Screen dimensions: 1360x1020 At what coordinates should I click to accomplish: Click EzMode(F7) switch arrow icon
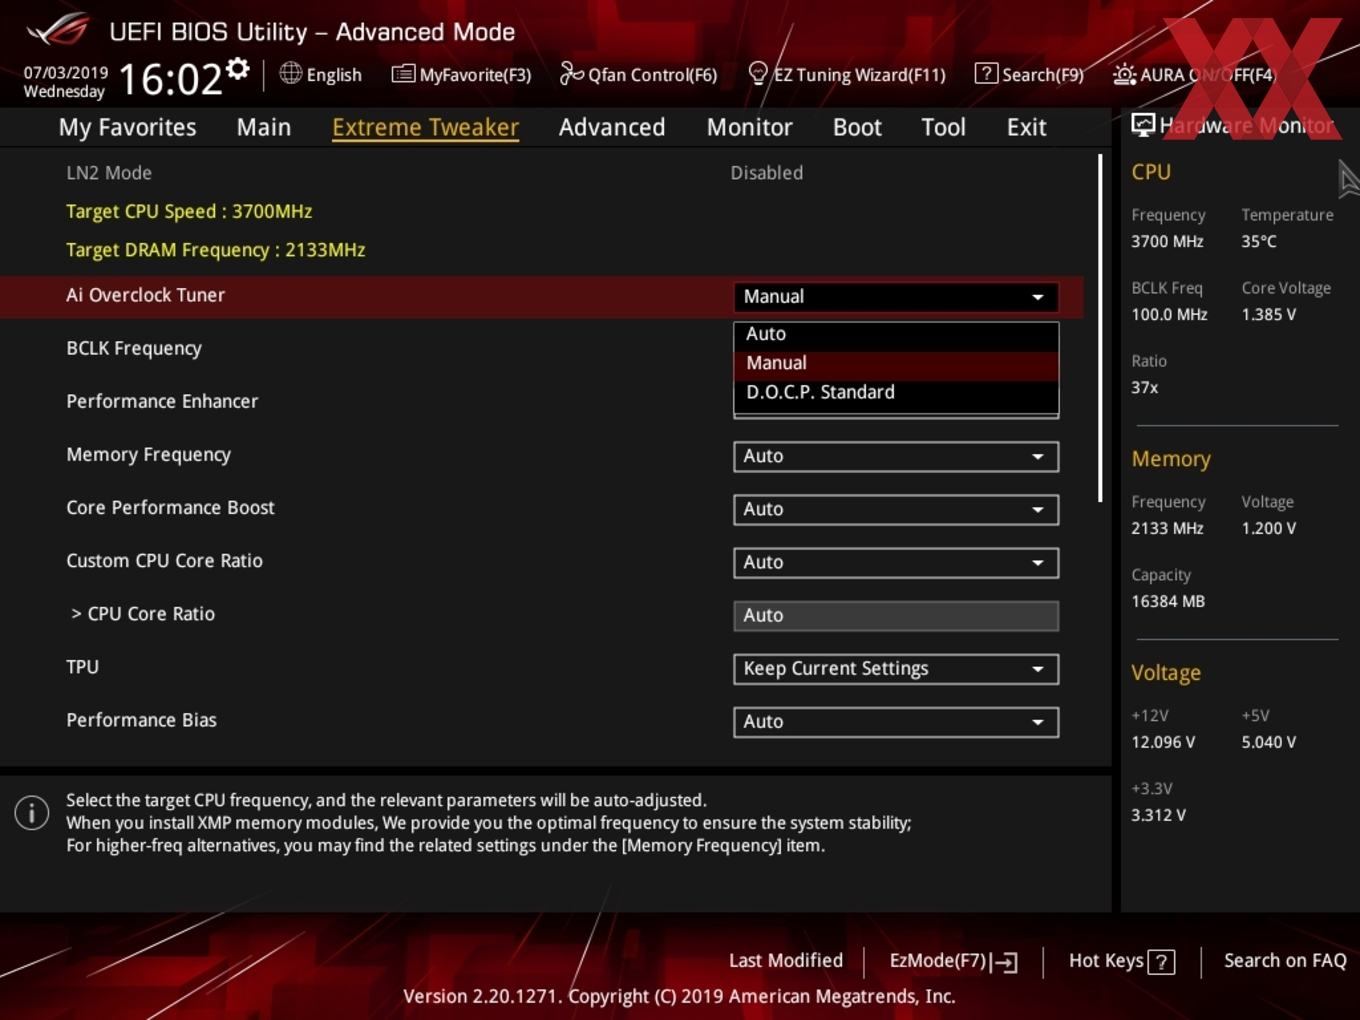click(x=1005, y=962)
